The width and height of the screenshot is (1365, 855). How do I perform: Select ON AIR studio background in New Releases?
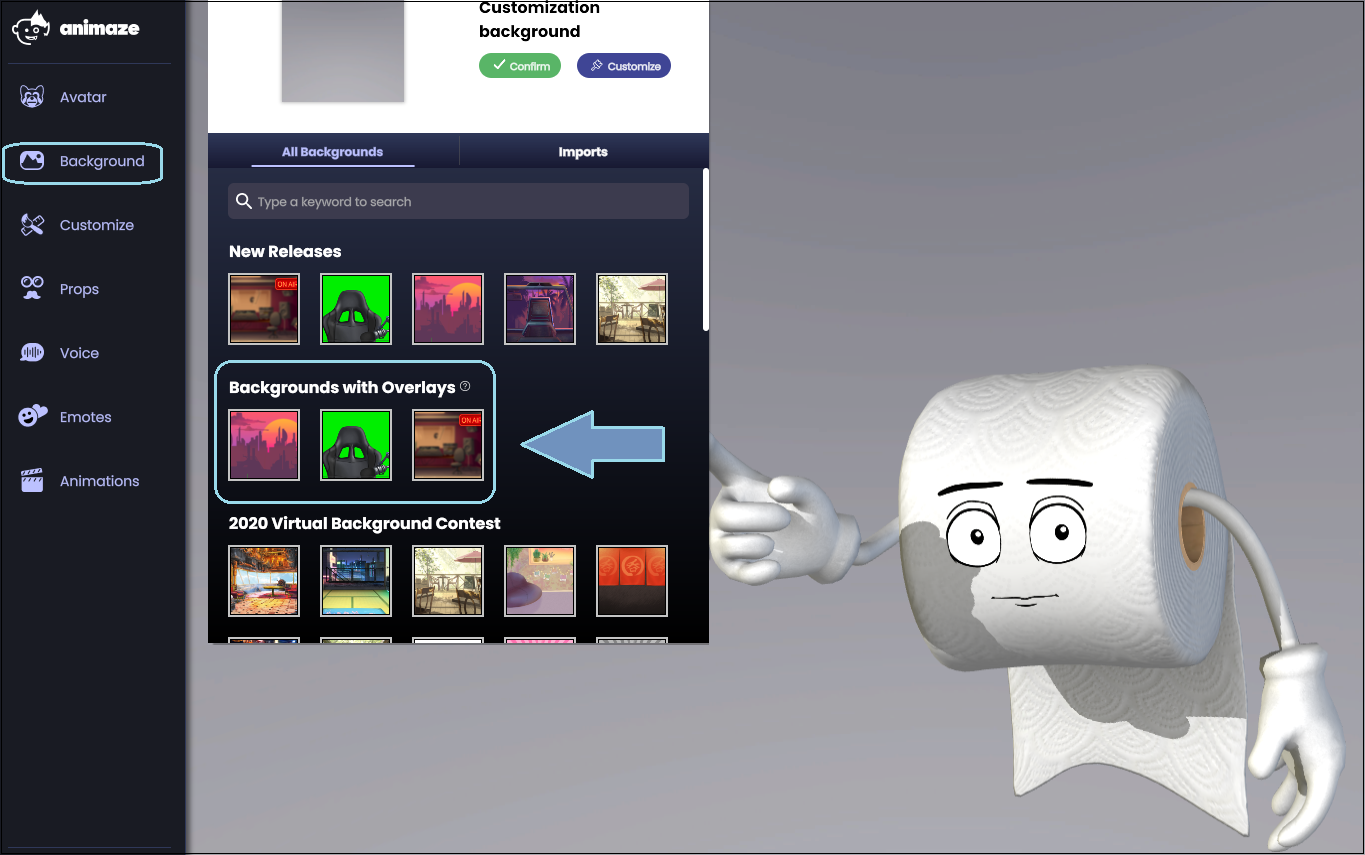tap(264, 309)
